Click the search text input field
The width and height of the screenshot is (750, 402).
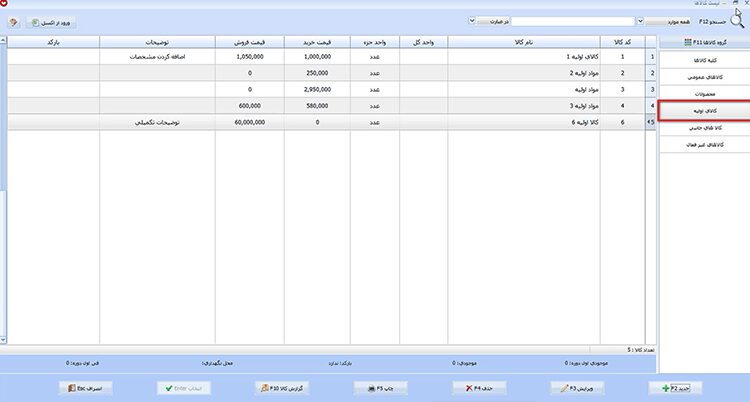[x=573, y=22]
